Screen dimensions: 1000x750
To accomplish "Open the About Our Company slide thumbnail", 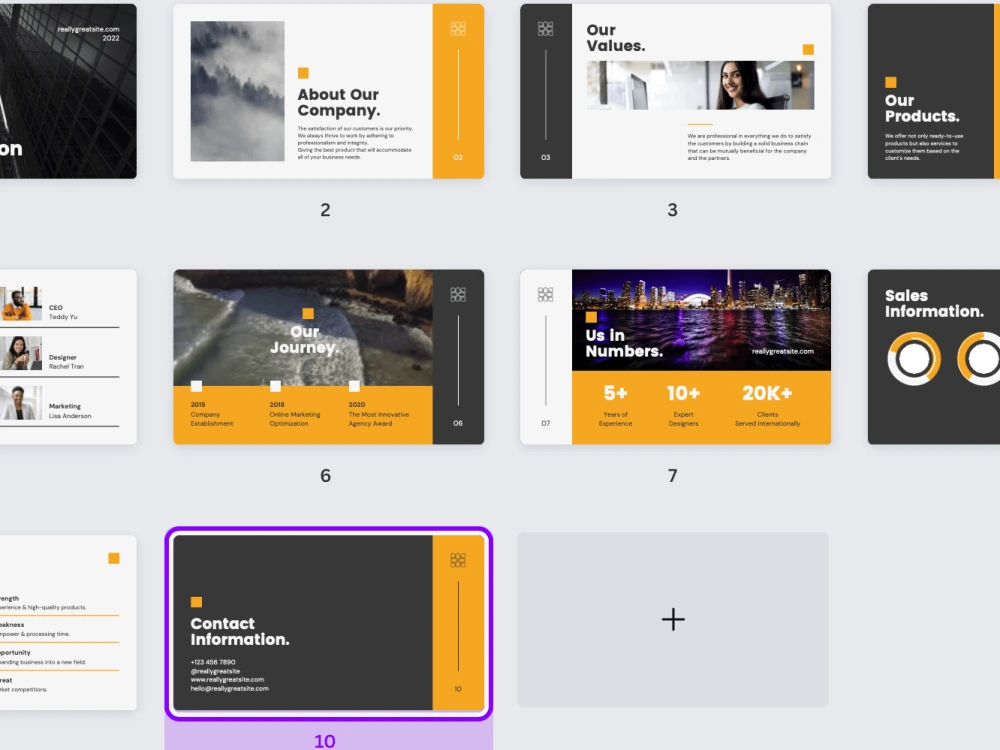I will pyautogui.click(x=325, y=90).
